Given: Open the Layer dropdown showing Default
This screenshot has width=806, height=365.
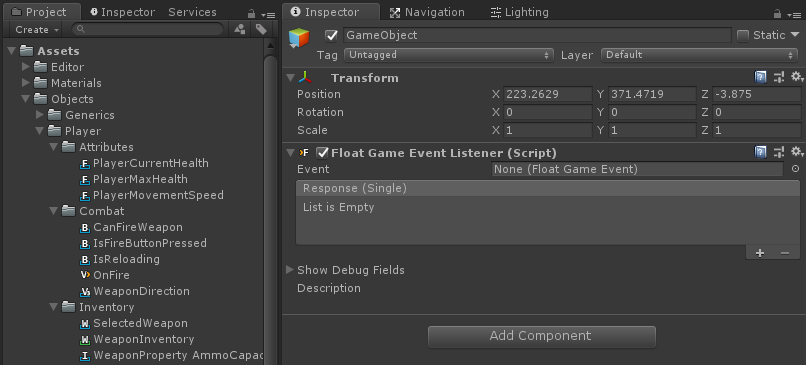Looking at the screenshot, I should coord(701,55).
